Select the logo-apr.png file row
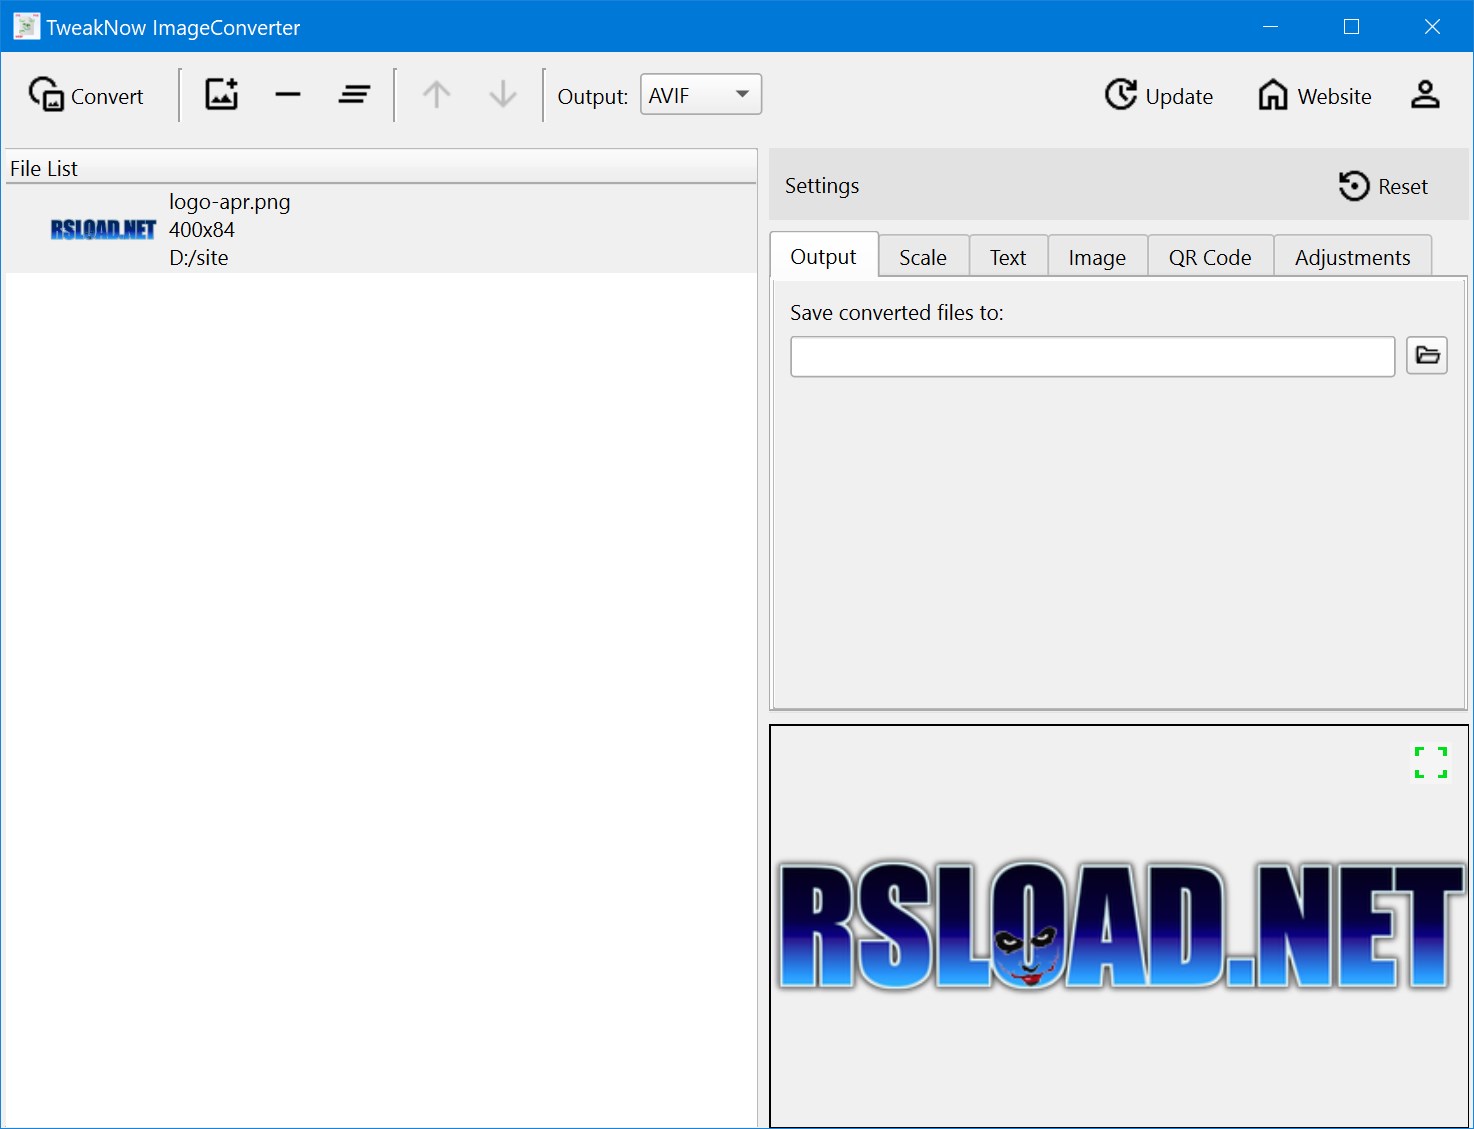 pos(380,229)
